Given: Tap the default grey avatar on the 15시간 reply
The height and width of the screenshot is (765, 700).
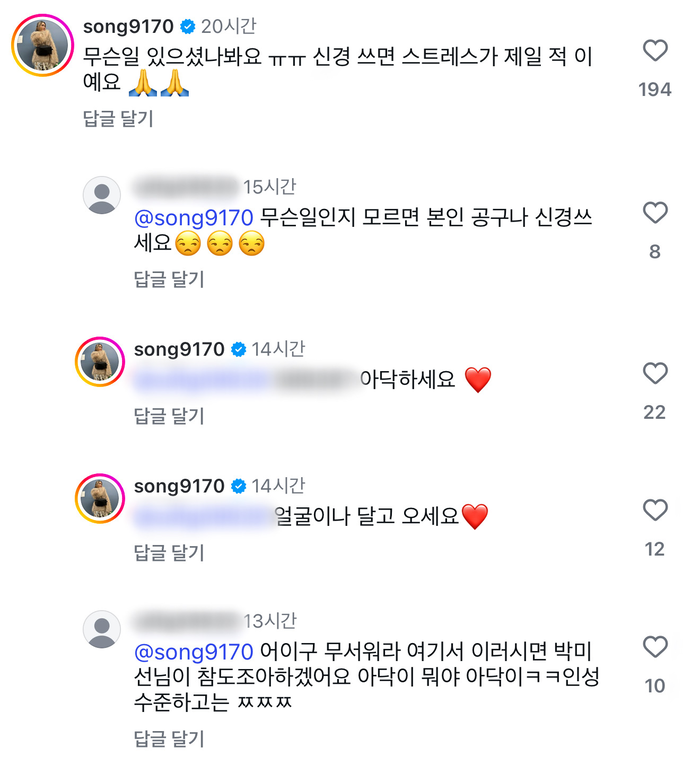Looking at the screenshot, I should (x=101, y=195).
